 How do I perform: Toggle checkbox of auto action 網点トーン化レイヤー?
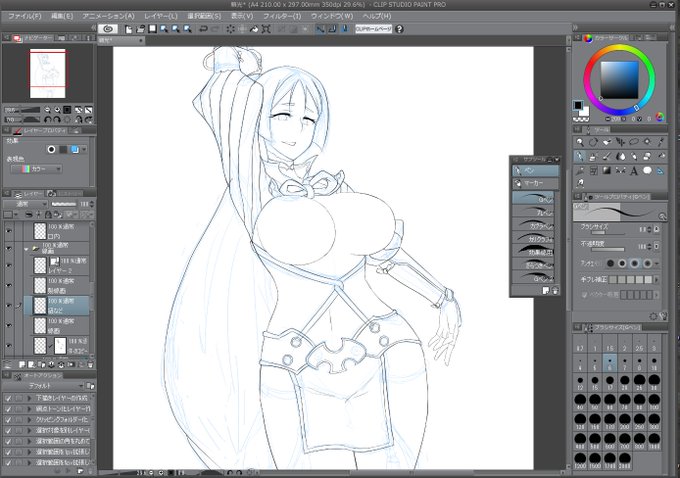(x=8, y=409)
